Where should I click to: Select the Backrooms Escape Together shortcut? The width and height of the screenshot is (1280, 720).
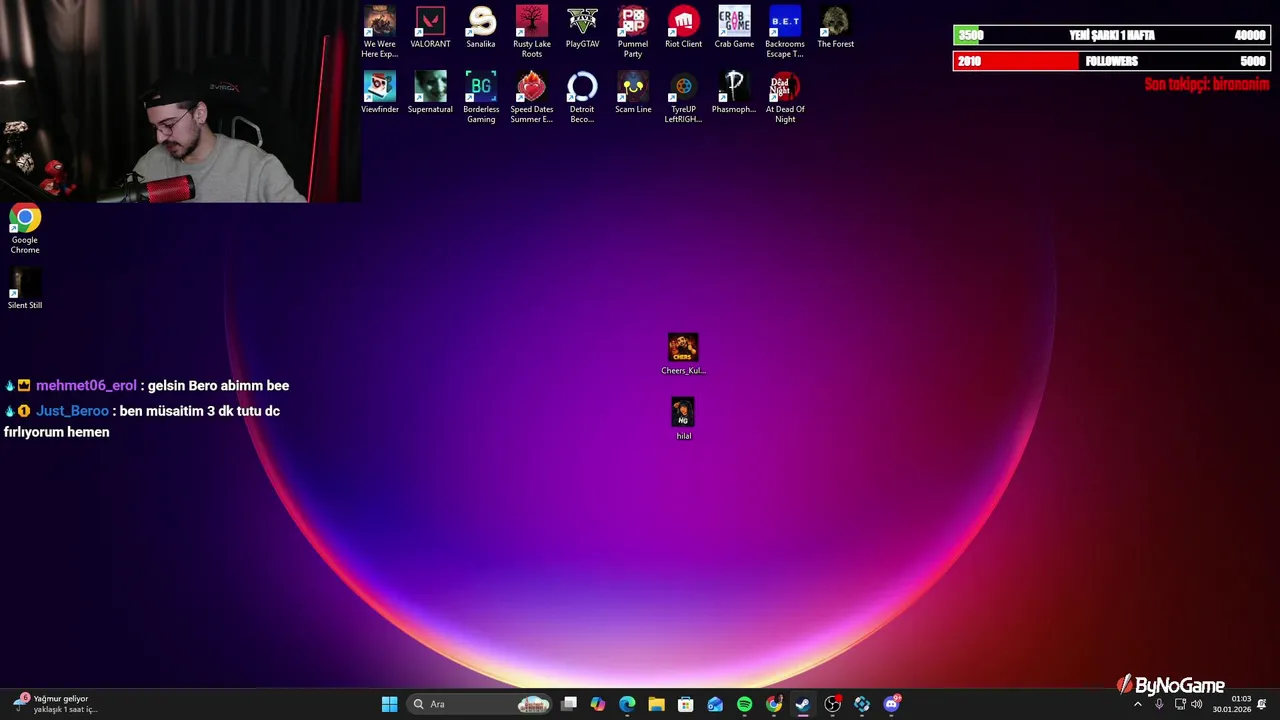(x=785, y=32)
